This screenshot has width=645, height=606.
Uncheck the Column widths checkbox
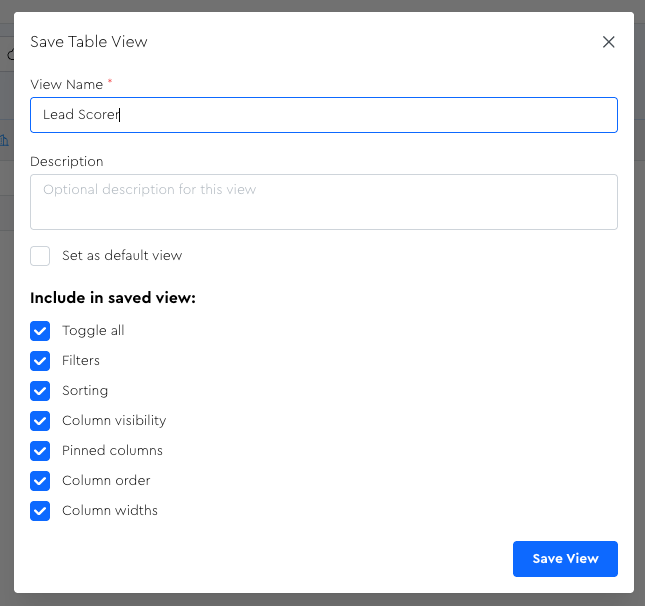pyautogui.click(x=40, y=511)
